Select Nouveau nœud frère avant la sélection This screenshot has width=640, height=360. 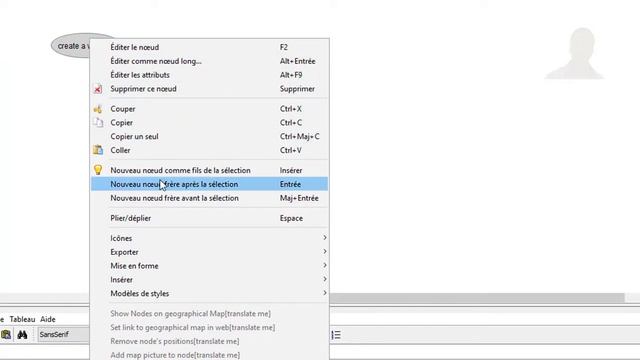[209, 198]
